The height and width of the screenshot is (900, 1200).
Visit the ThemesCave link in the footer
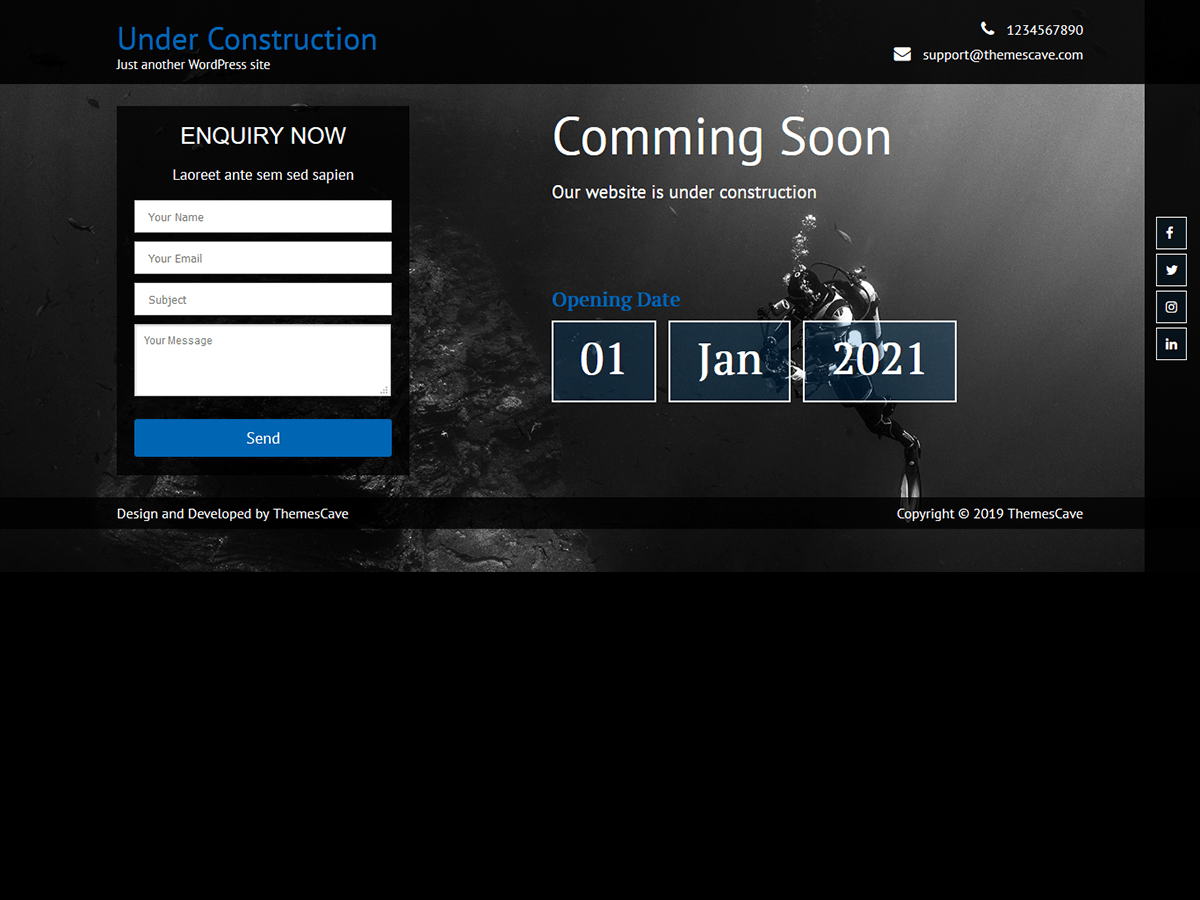click(x=311, y=513)
